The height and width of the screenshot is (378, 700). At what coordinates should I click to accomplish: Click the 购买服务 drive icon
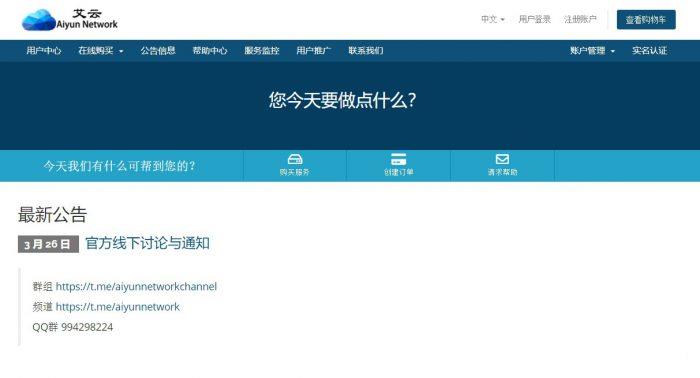(295, 159)
